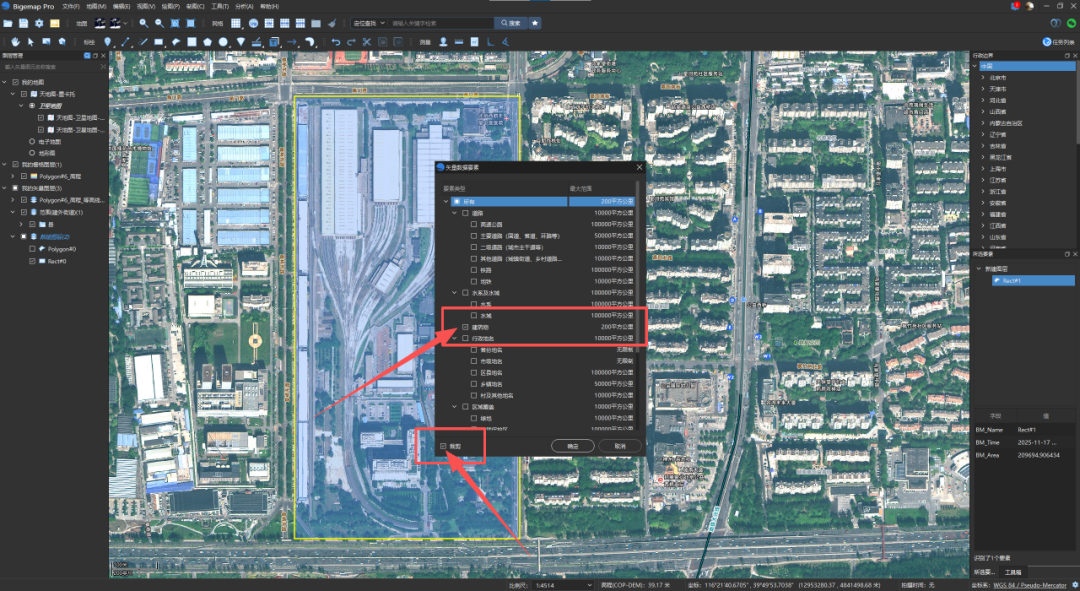Toggle the 道路 checkbox in dialog
This screenshot has width=1080, height=591.
tap(466, 213)
